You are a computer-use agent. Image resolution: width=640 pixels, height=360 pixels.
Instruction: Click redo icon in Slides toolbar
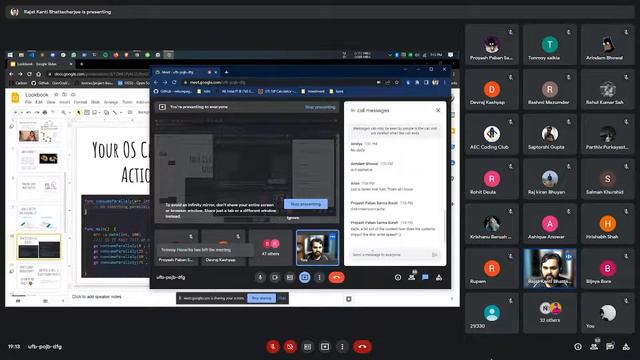(x=37, y=112)
